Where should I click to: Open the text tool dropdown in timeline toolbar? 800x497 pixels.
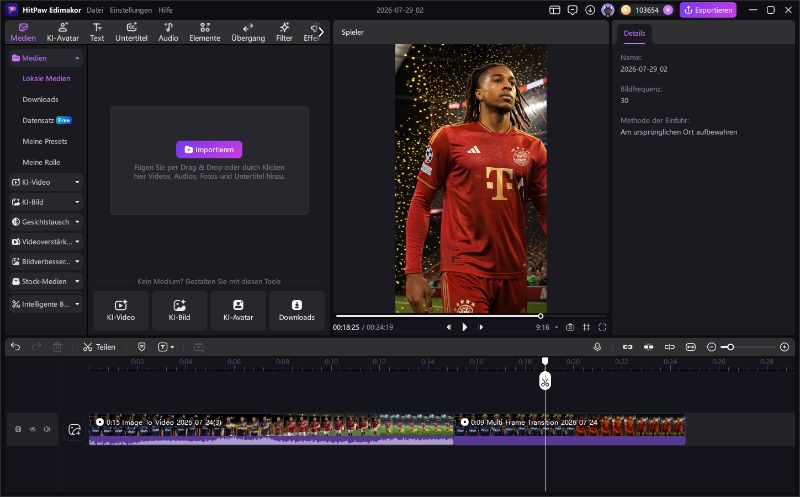[x=166, y=347]
